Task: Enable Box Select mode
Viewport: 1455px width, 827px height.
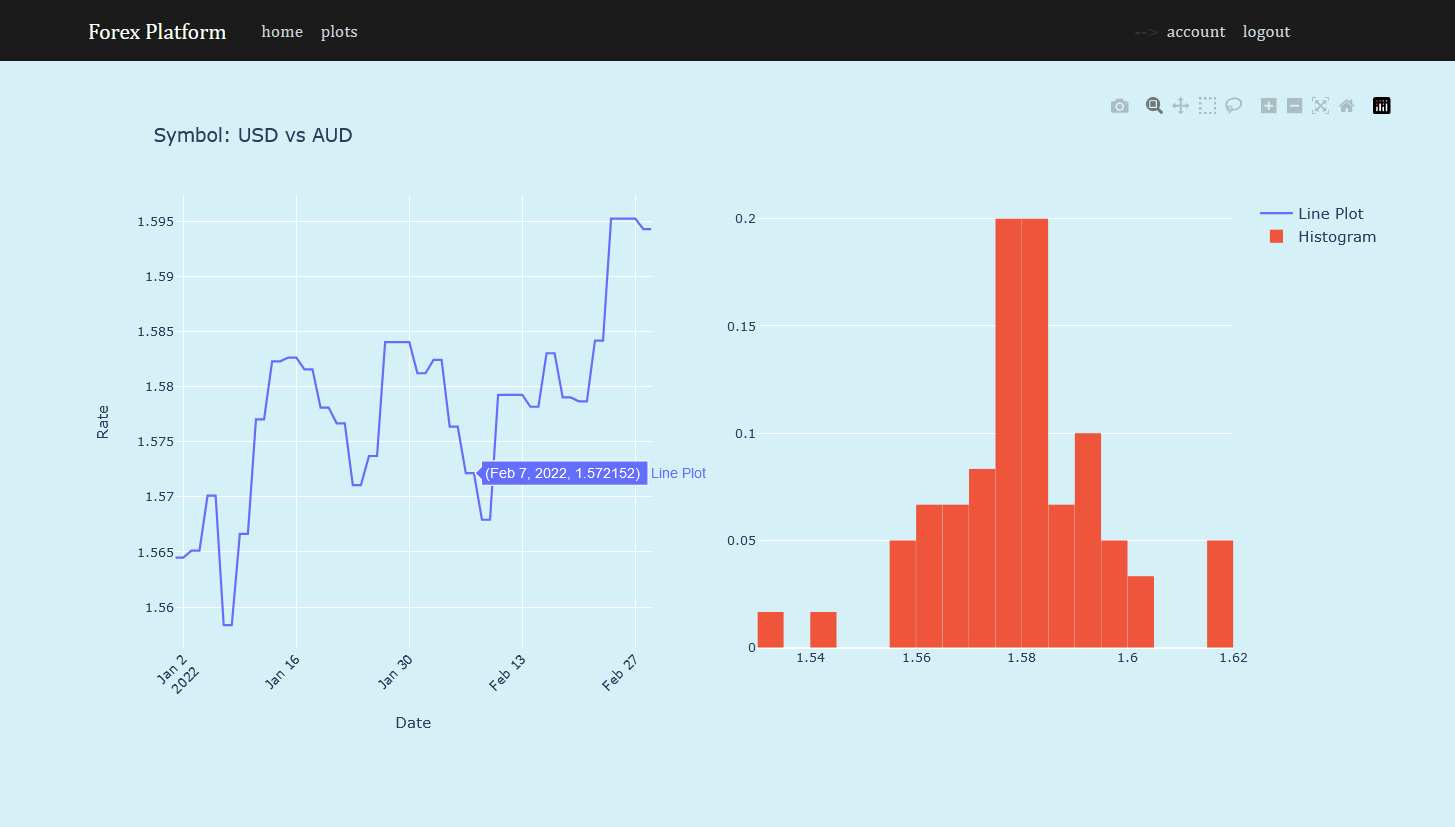Action: tap(1207, 105)
